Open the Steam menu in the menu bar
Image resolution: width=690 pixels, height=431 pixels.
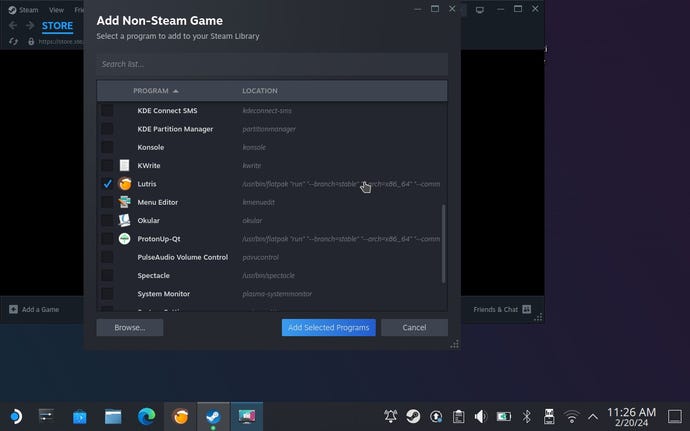(x=29, y=10)
